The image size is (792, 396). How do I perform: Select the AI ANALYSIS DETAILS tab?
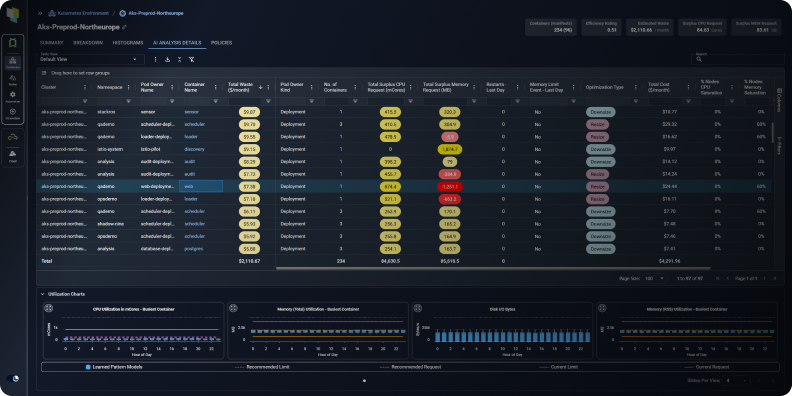177,43
